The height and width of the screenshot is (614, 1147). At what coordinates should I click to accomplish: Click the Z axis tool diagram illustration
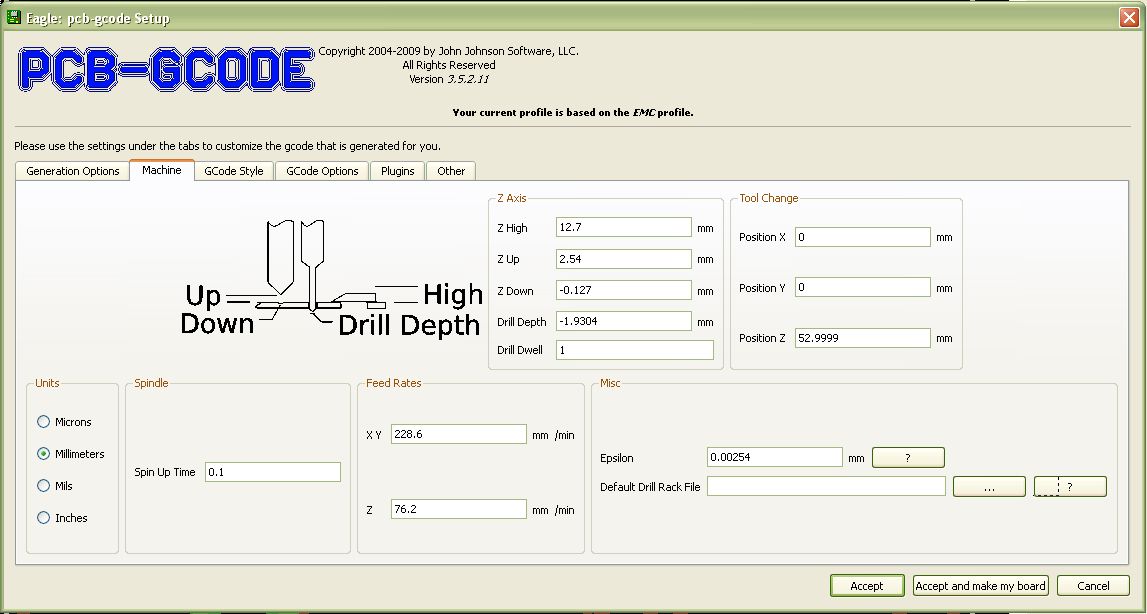[x=331, y=281]
